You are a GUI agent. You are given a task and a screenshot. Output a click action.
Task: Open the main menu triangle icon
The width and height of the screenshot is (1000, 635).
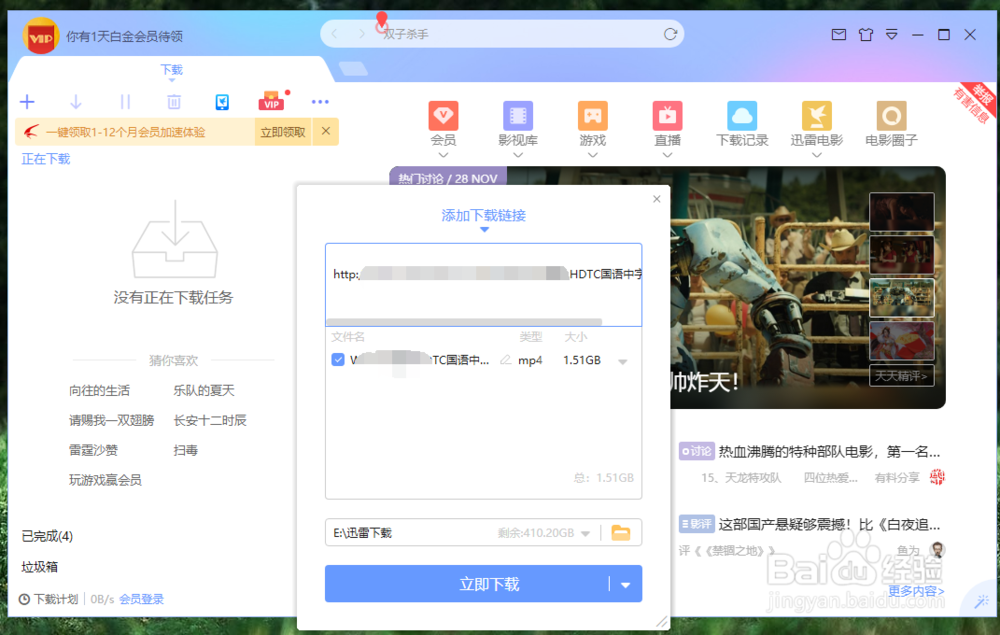pyautogui.click(x=892, y=34)
